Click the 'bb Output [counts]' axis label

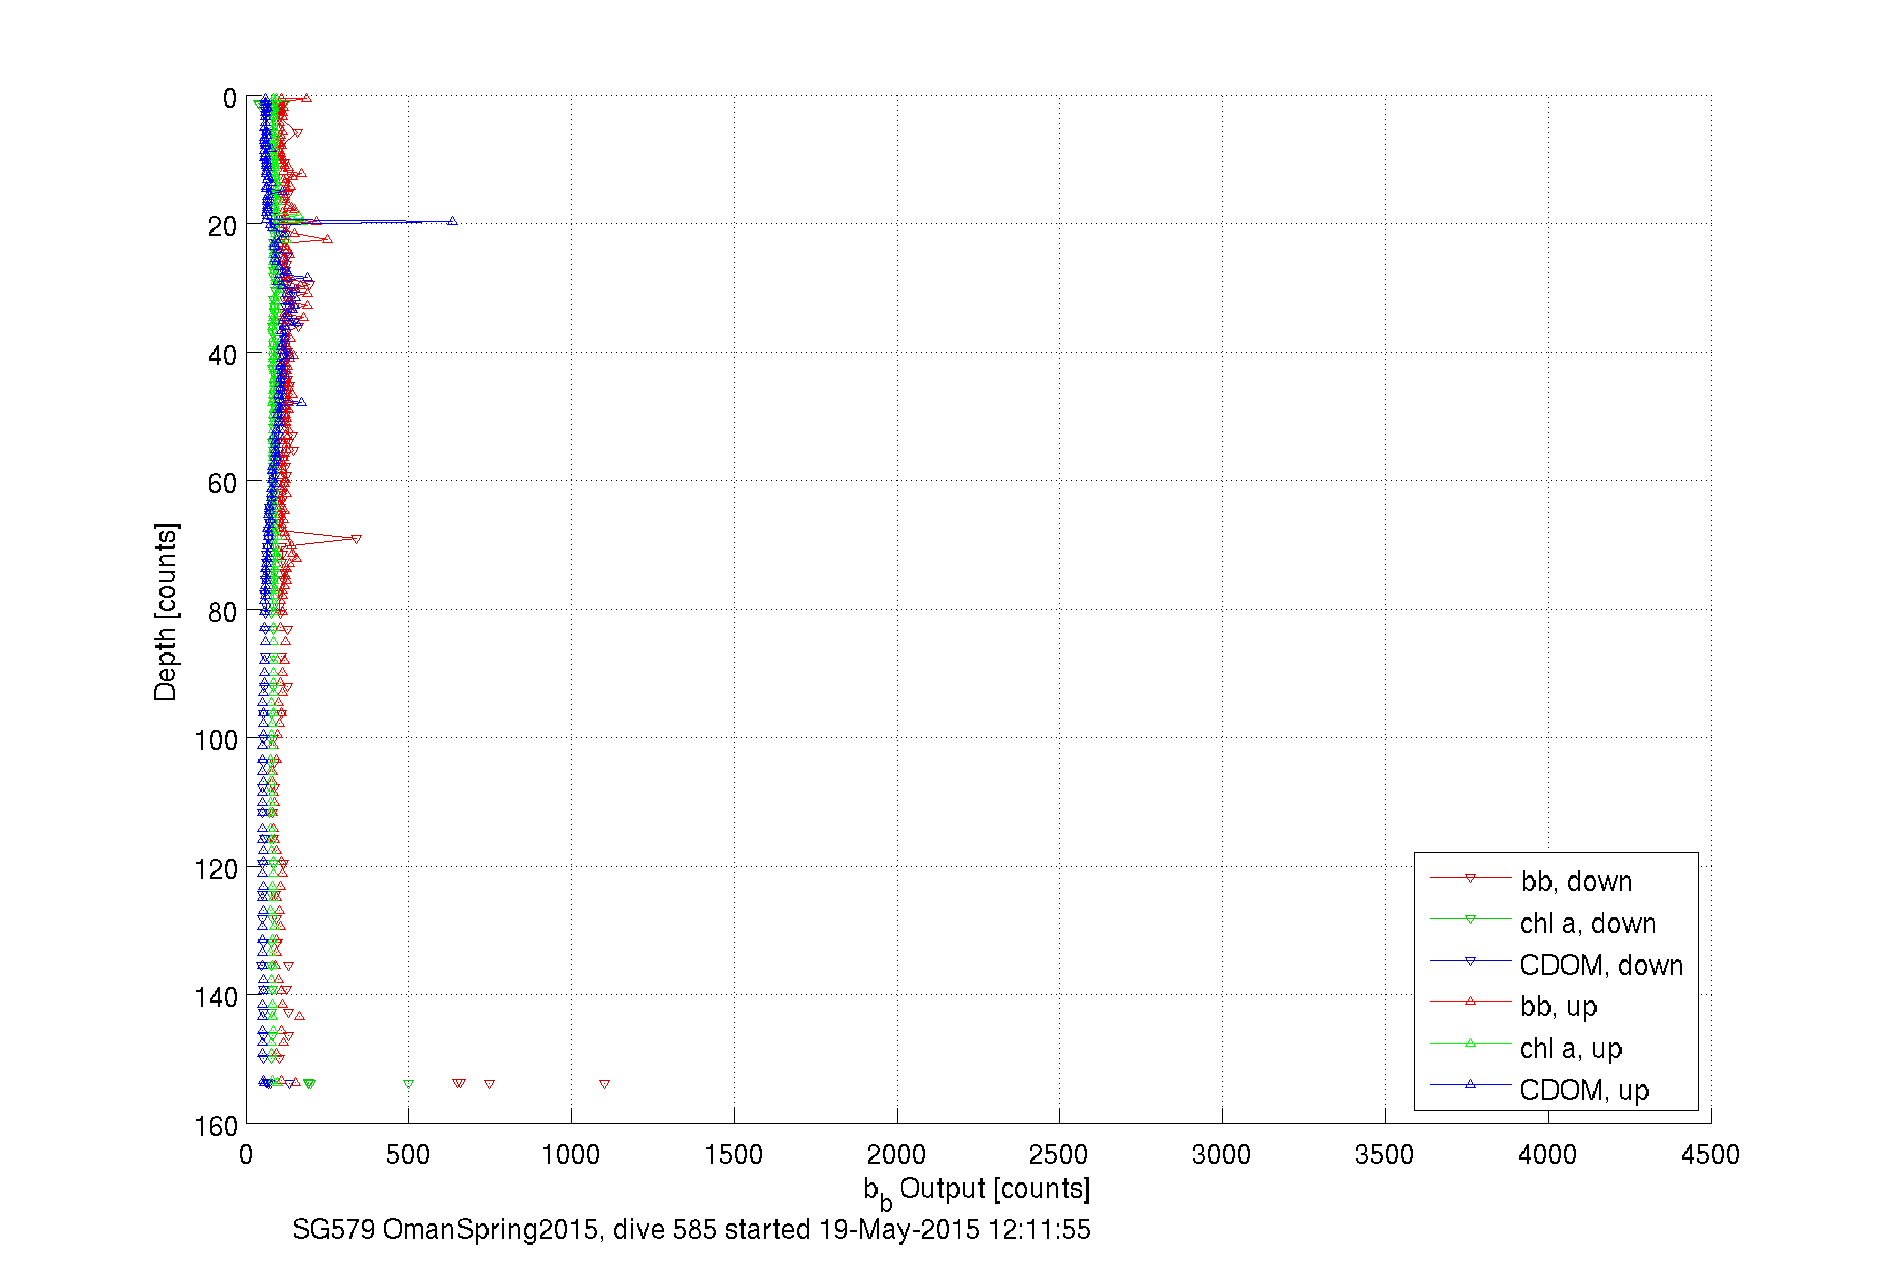click(977, 1191)
